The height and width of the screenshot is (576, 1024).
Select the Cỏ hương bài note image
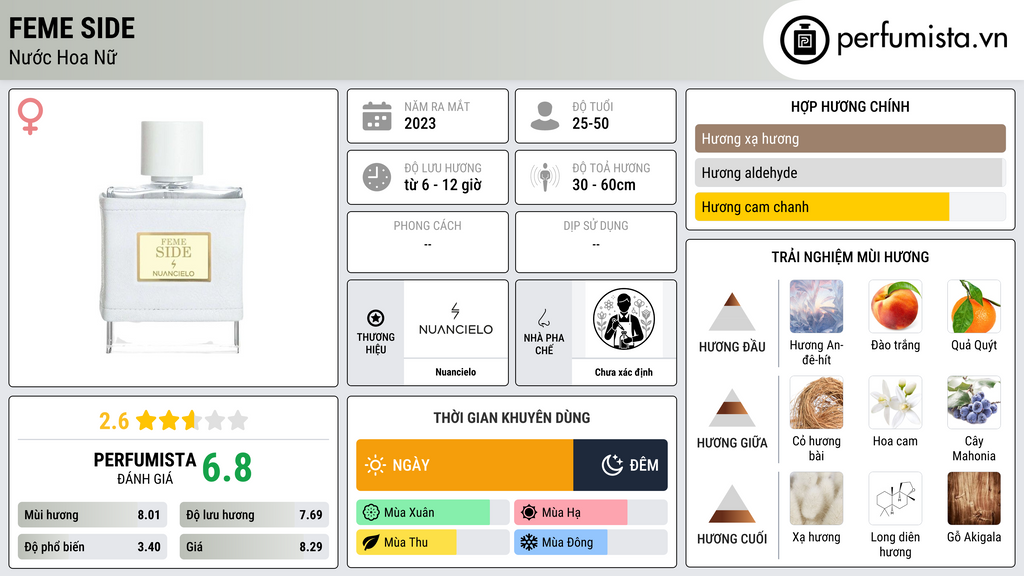pyautogui.click(x=816, y=402)
